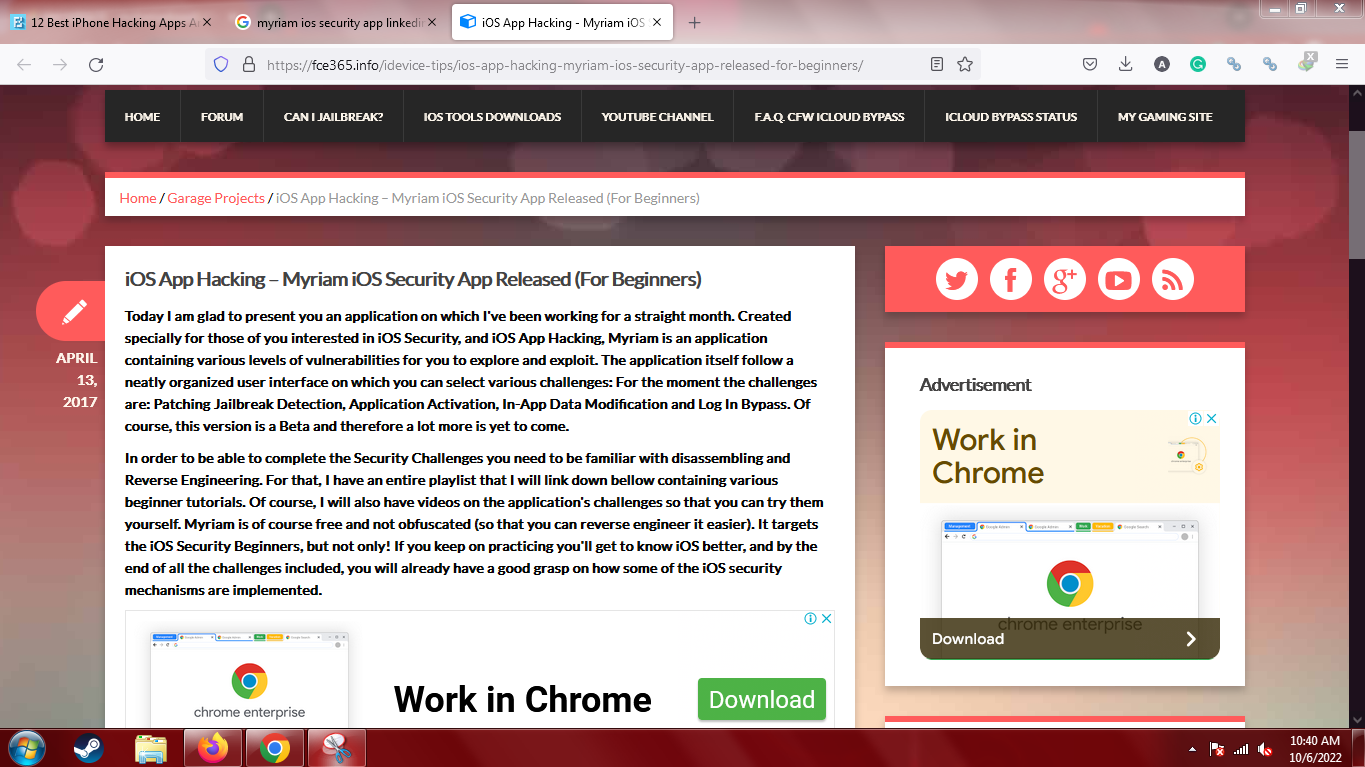Close the sidebar Work in Chrome ad
1365x767 pixels.
1211,419
